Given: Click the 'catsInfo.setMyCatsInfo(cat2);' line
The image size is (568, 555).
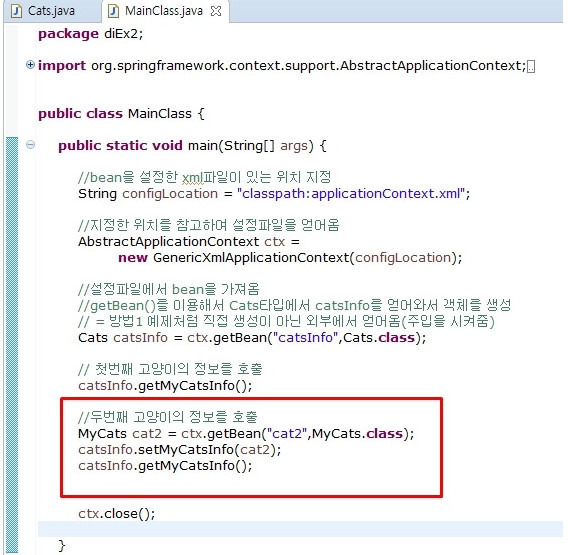Looking at the screenshot, I should pyautogui.click(x=180, y=450).
